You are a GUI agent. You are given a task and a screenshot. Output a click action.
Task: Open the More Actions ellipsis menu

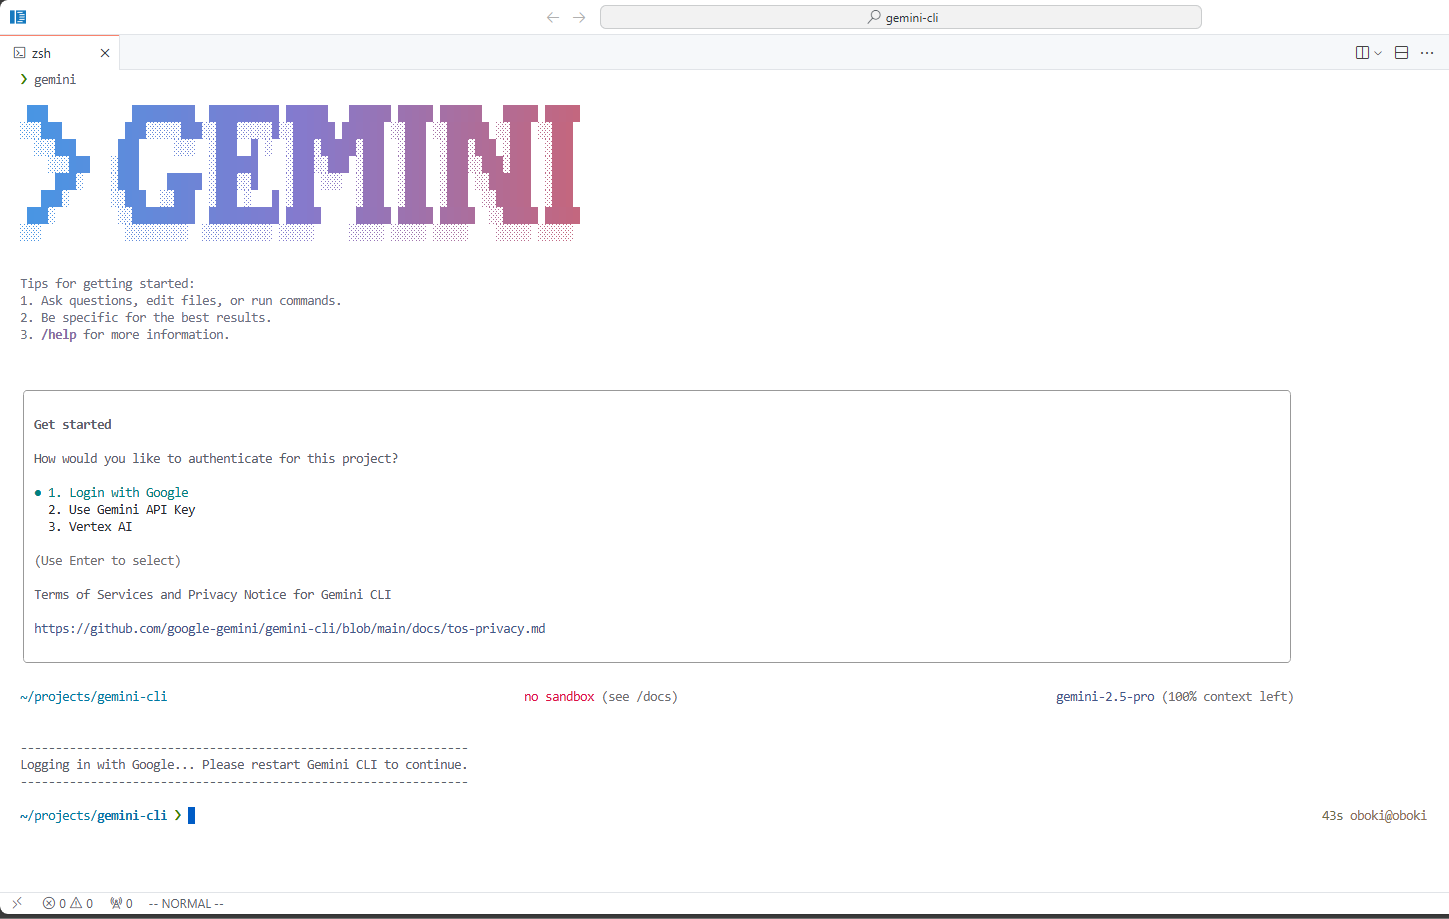coord(1427,53)
